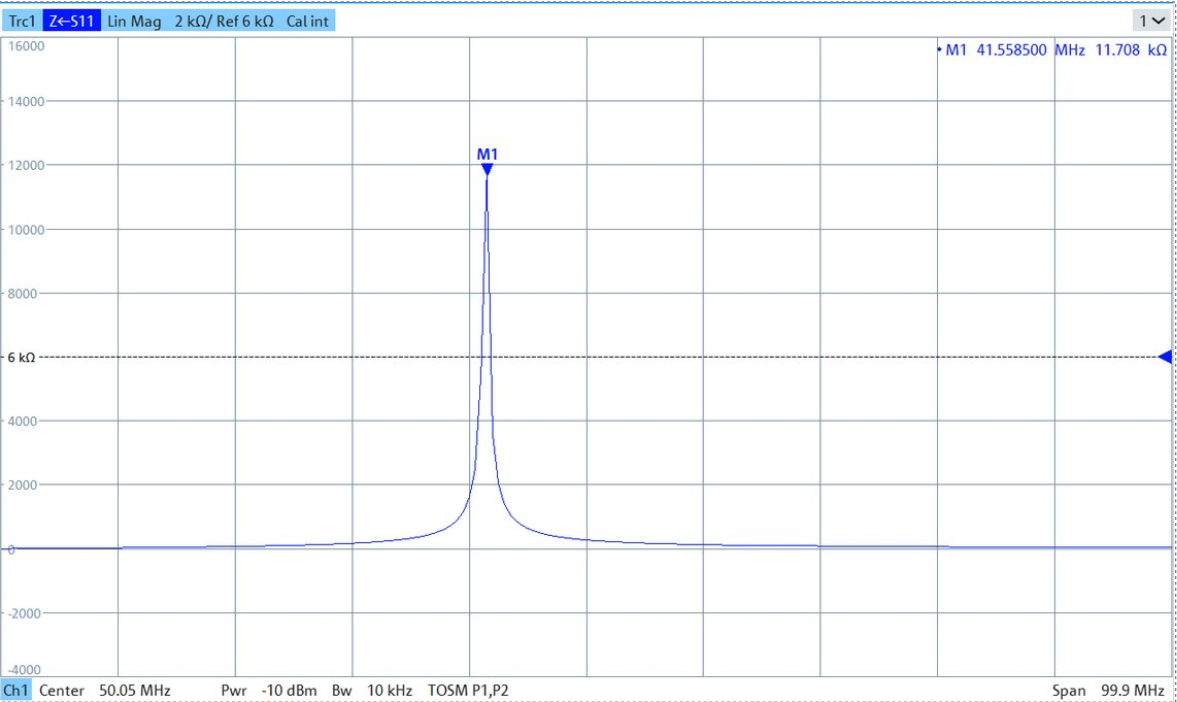Click the -2000 y-axis label
Screen dimensions: 1177x702
pyautogui.click(x=24, y=613)
